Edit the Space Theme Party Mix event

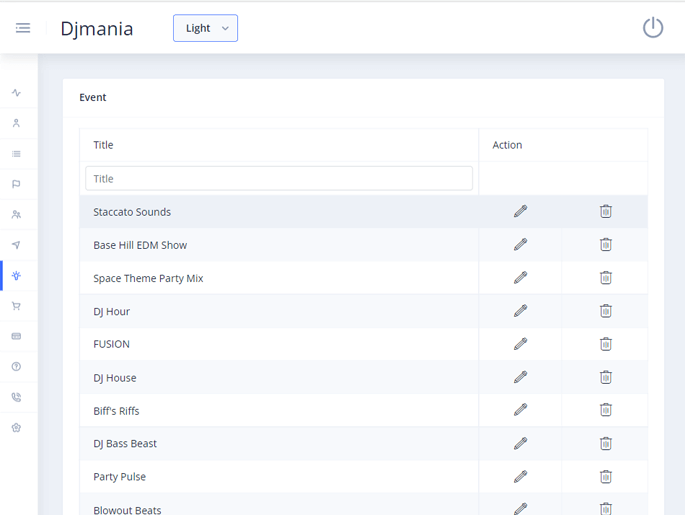(x=520, y=278)
